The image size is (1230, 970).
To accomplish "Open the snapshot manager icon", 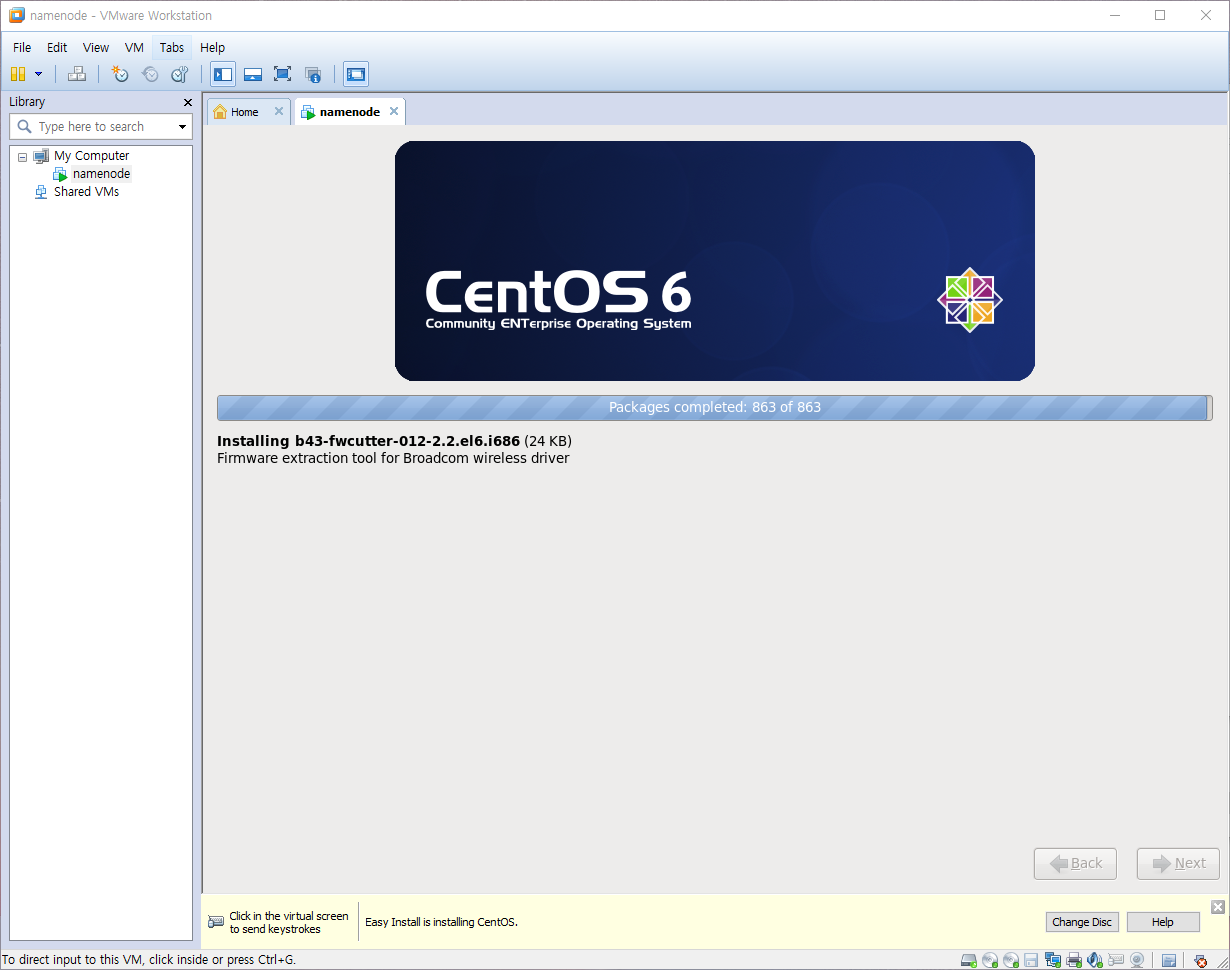I will 179,74.
